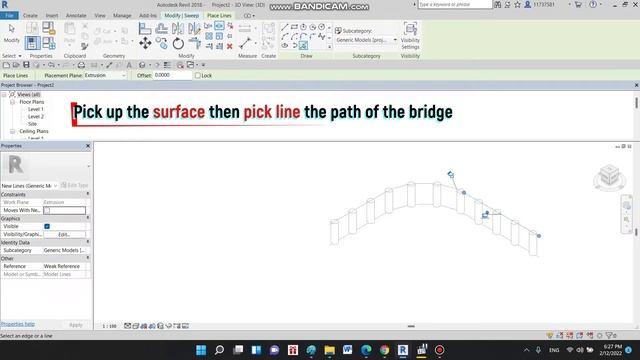
Task: Toggle the Lock checkbox in options bar
Action: coord(198,76)
